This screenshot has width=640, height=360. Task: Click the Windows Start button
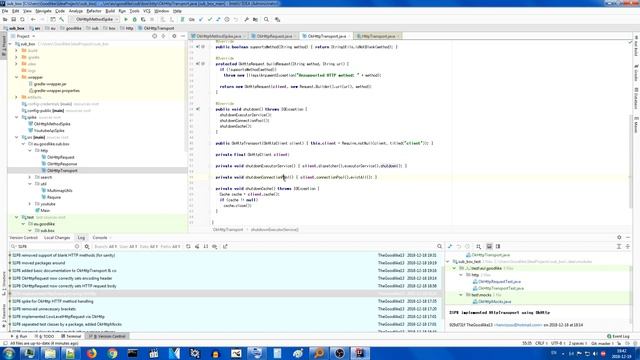(x=9, y=353)
